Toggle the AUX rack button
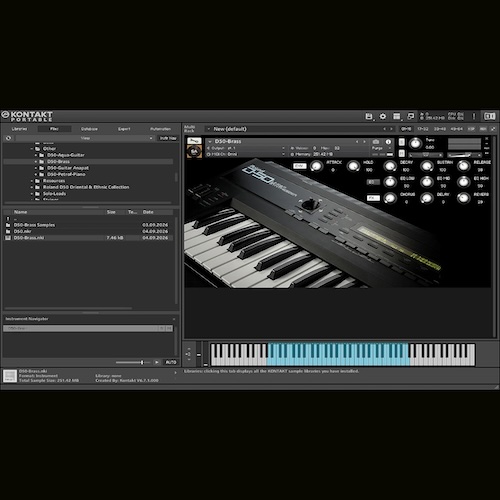This screenshot has height=500, width=500. pos(483,129)
